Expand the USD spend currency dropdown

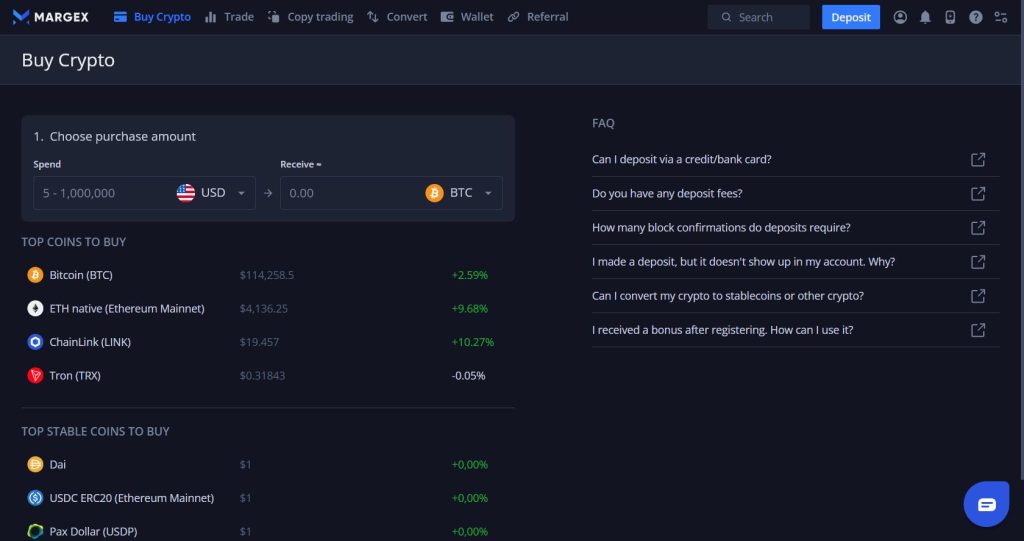tap(241, 193)
